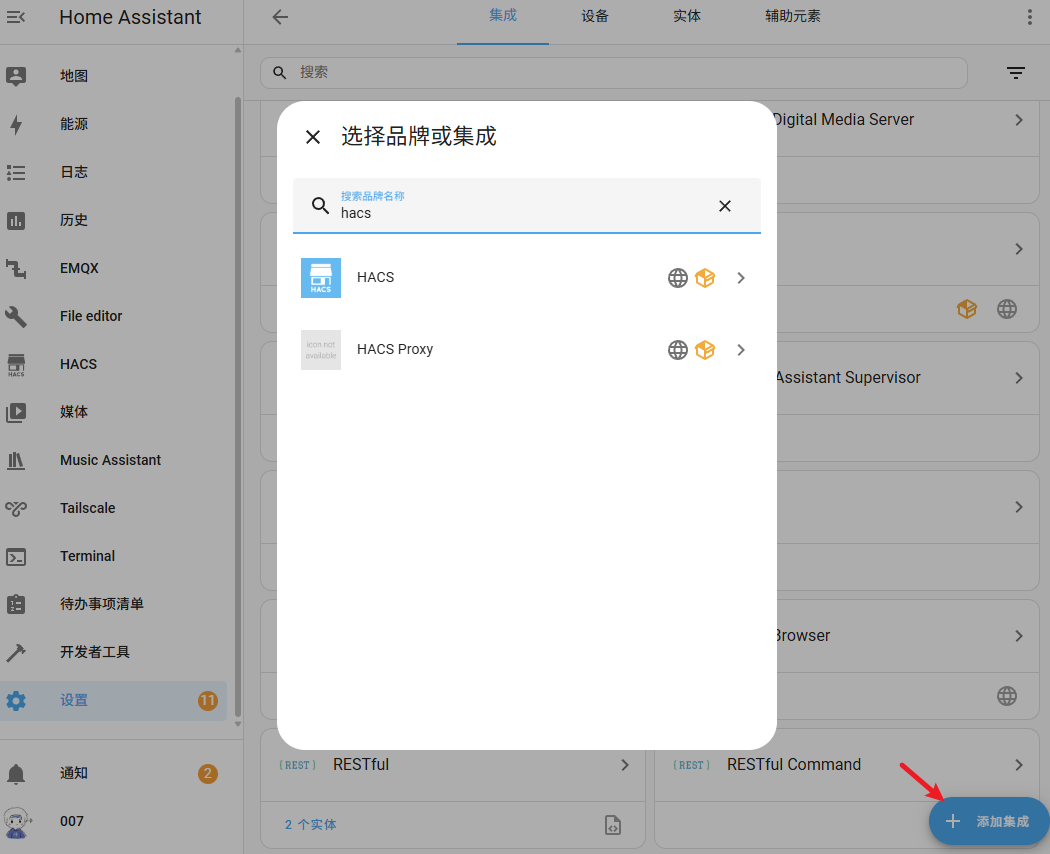Open the integrations filter menu

[x=1015, y=73]
